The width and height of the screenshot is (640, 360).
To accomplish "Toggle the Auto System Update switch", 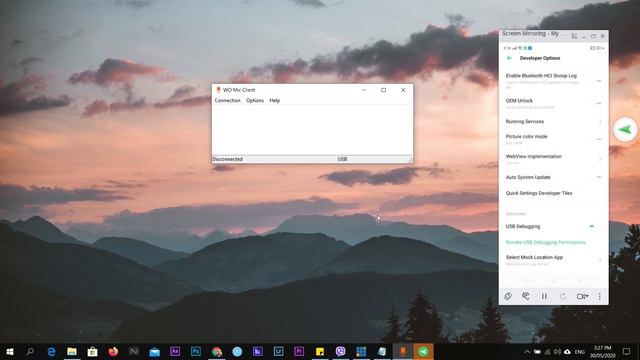I will click(x=599, y=177).
